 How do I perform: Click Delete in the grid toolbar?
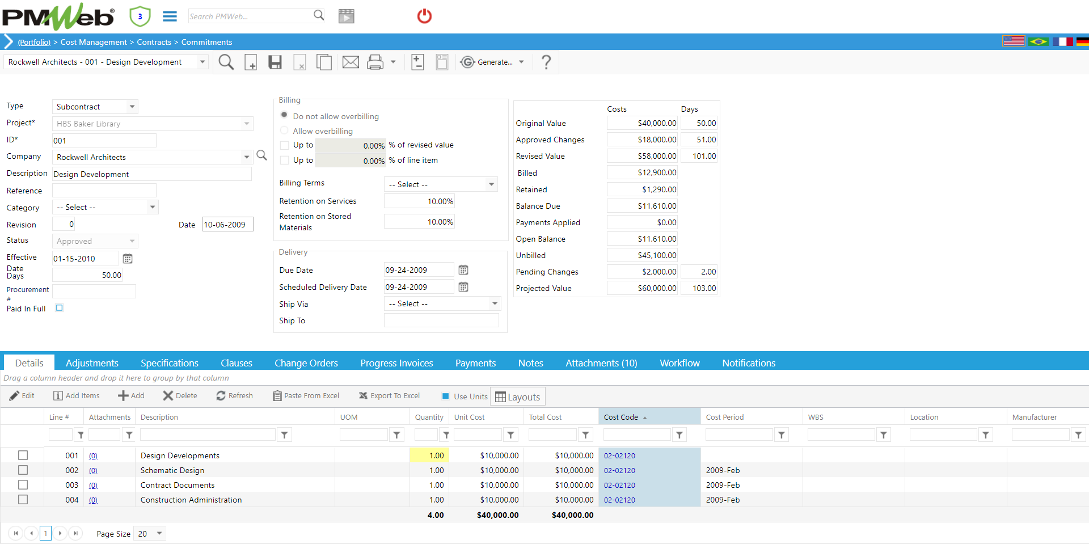180,396
